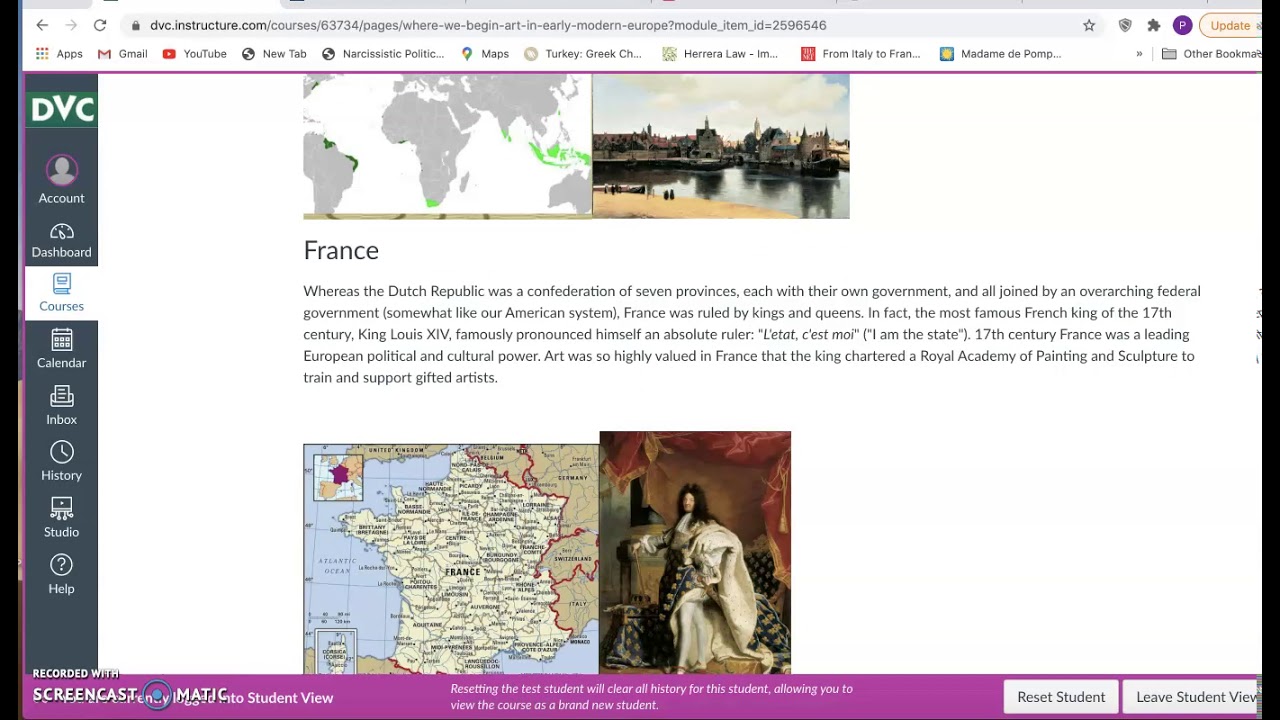Open the New Tab bookmark
Viewport: 1280px width, 720px height.
point(274,54)
